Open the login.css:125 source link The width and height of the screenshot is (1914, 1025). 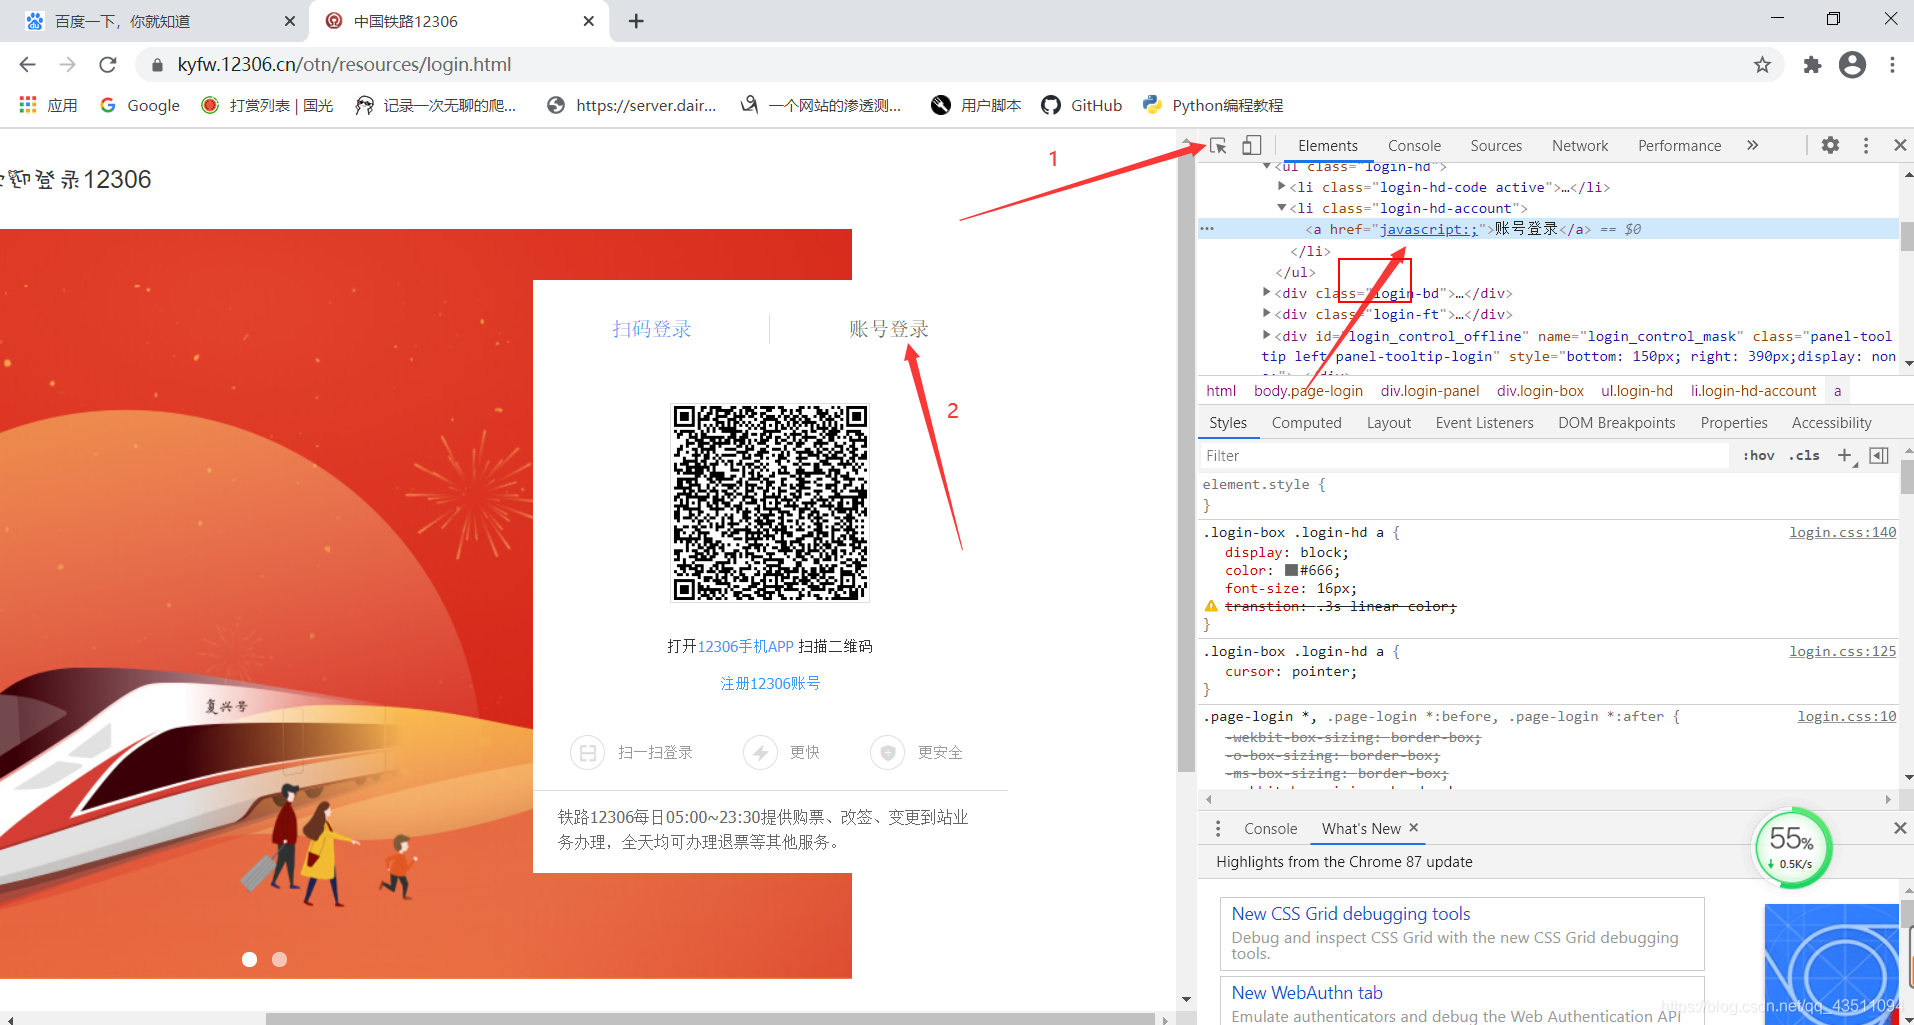pos(1842,652)
